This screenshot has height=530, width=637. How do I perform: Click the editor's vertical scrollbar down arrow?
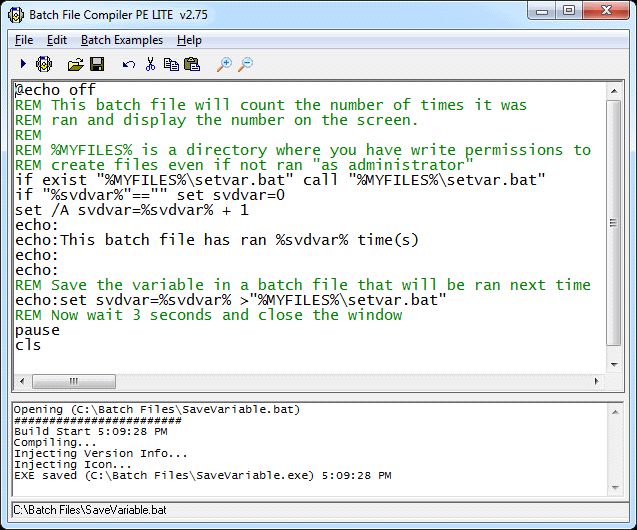[614, 364]
